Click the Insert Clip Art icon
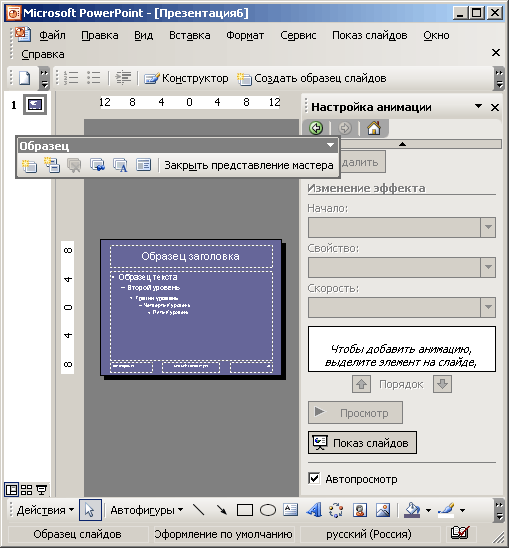Screen dimensions: 509x548 coord(360,510)
